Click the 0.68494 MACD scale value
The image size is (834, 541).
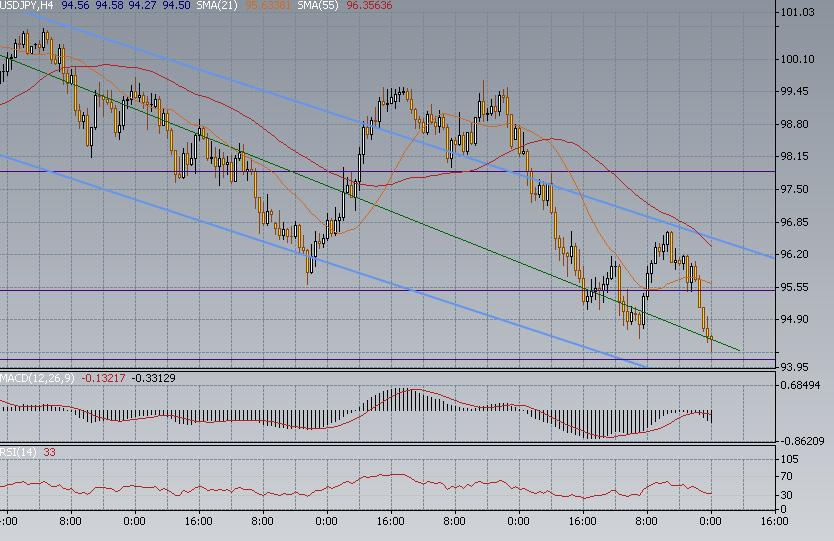800,386
